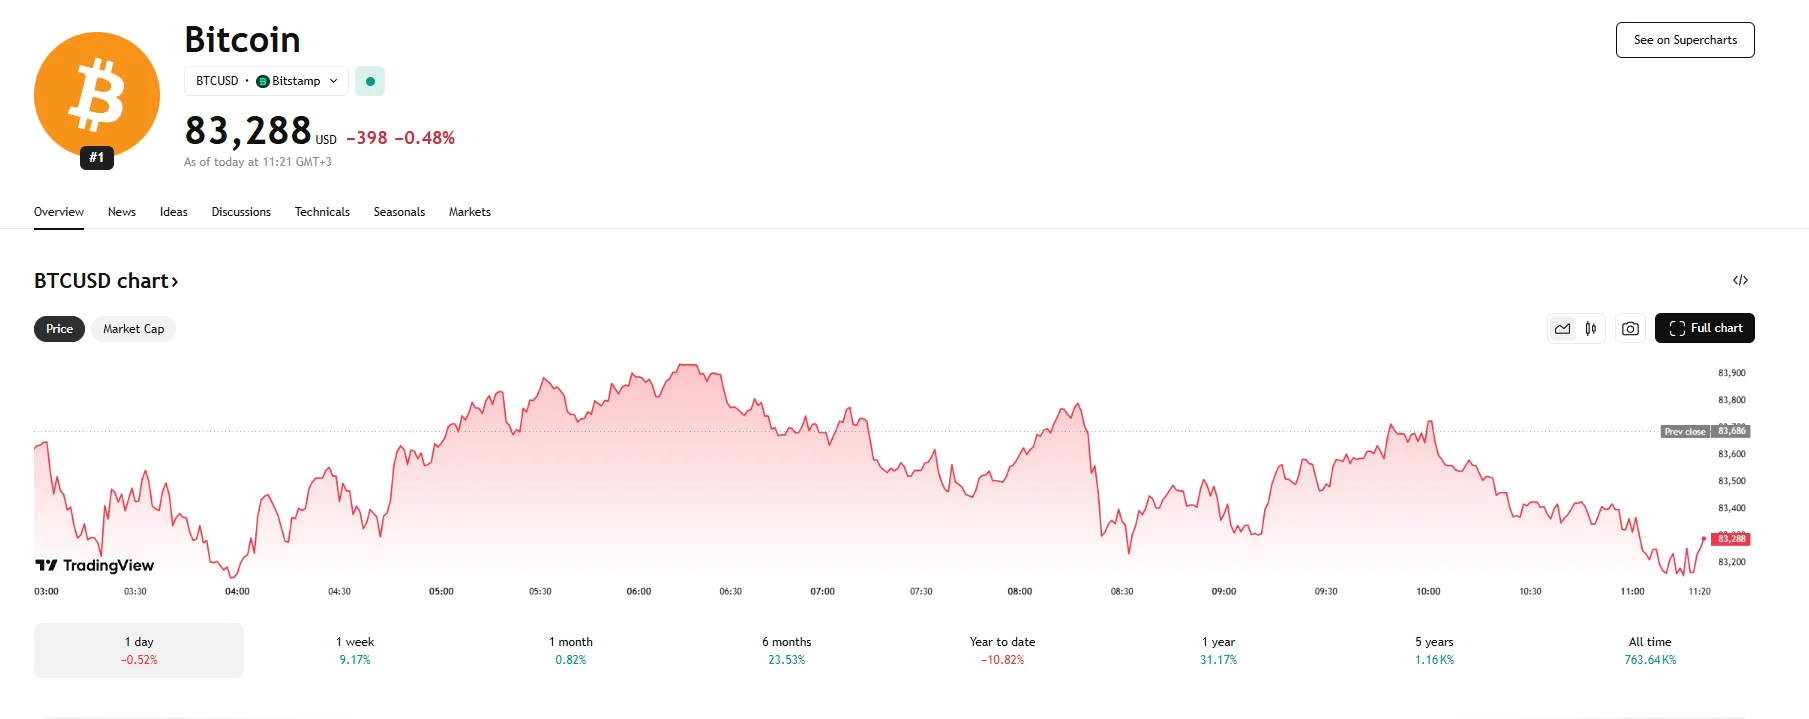Click the Prev close price label
Image resolution: width=1809 pixels, height=719 pixels.
[1685, 432]
